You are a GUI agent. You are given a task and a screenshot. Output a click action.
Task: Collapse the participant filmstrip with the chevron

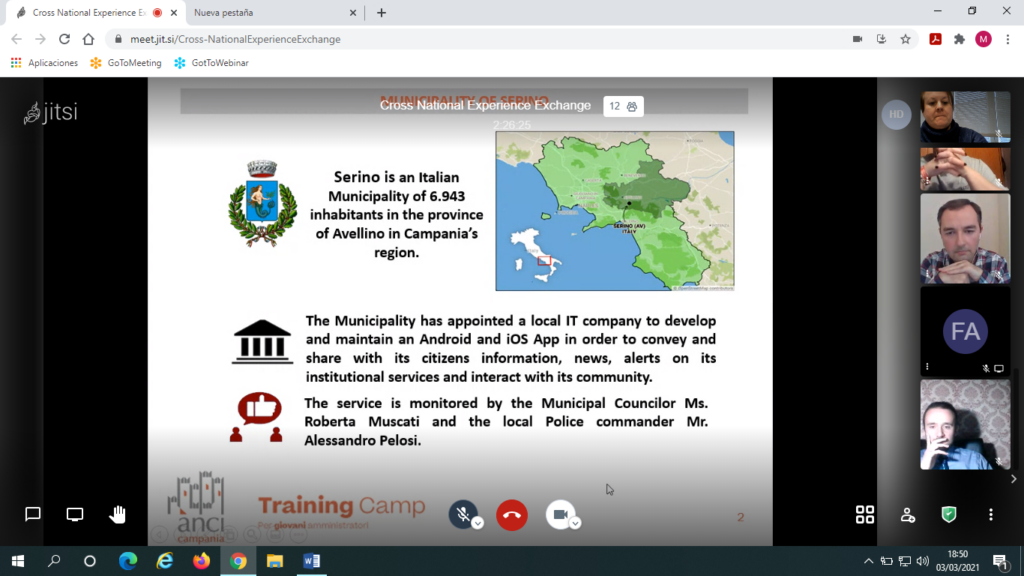(x=1014, y=479)
